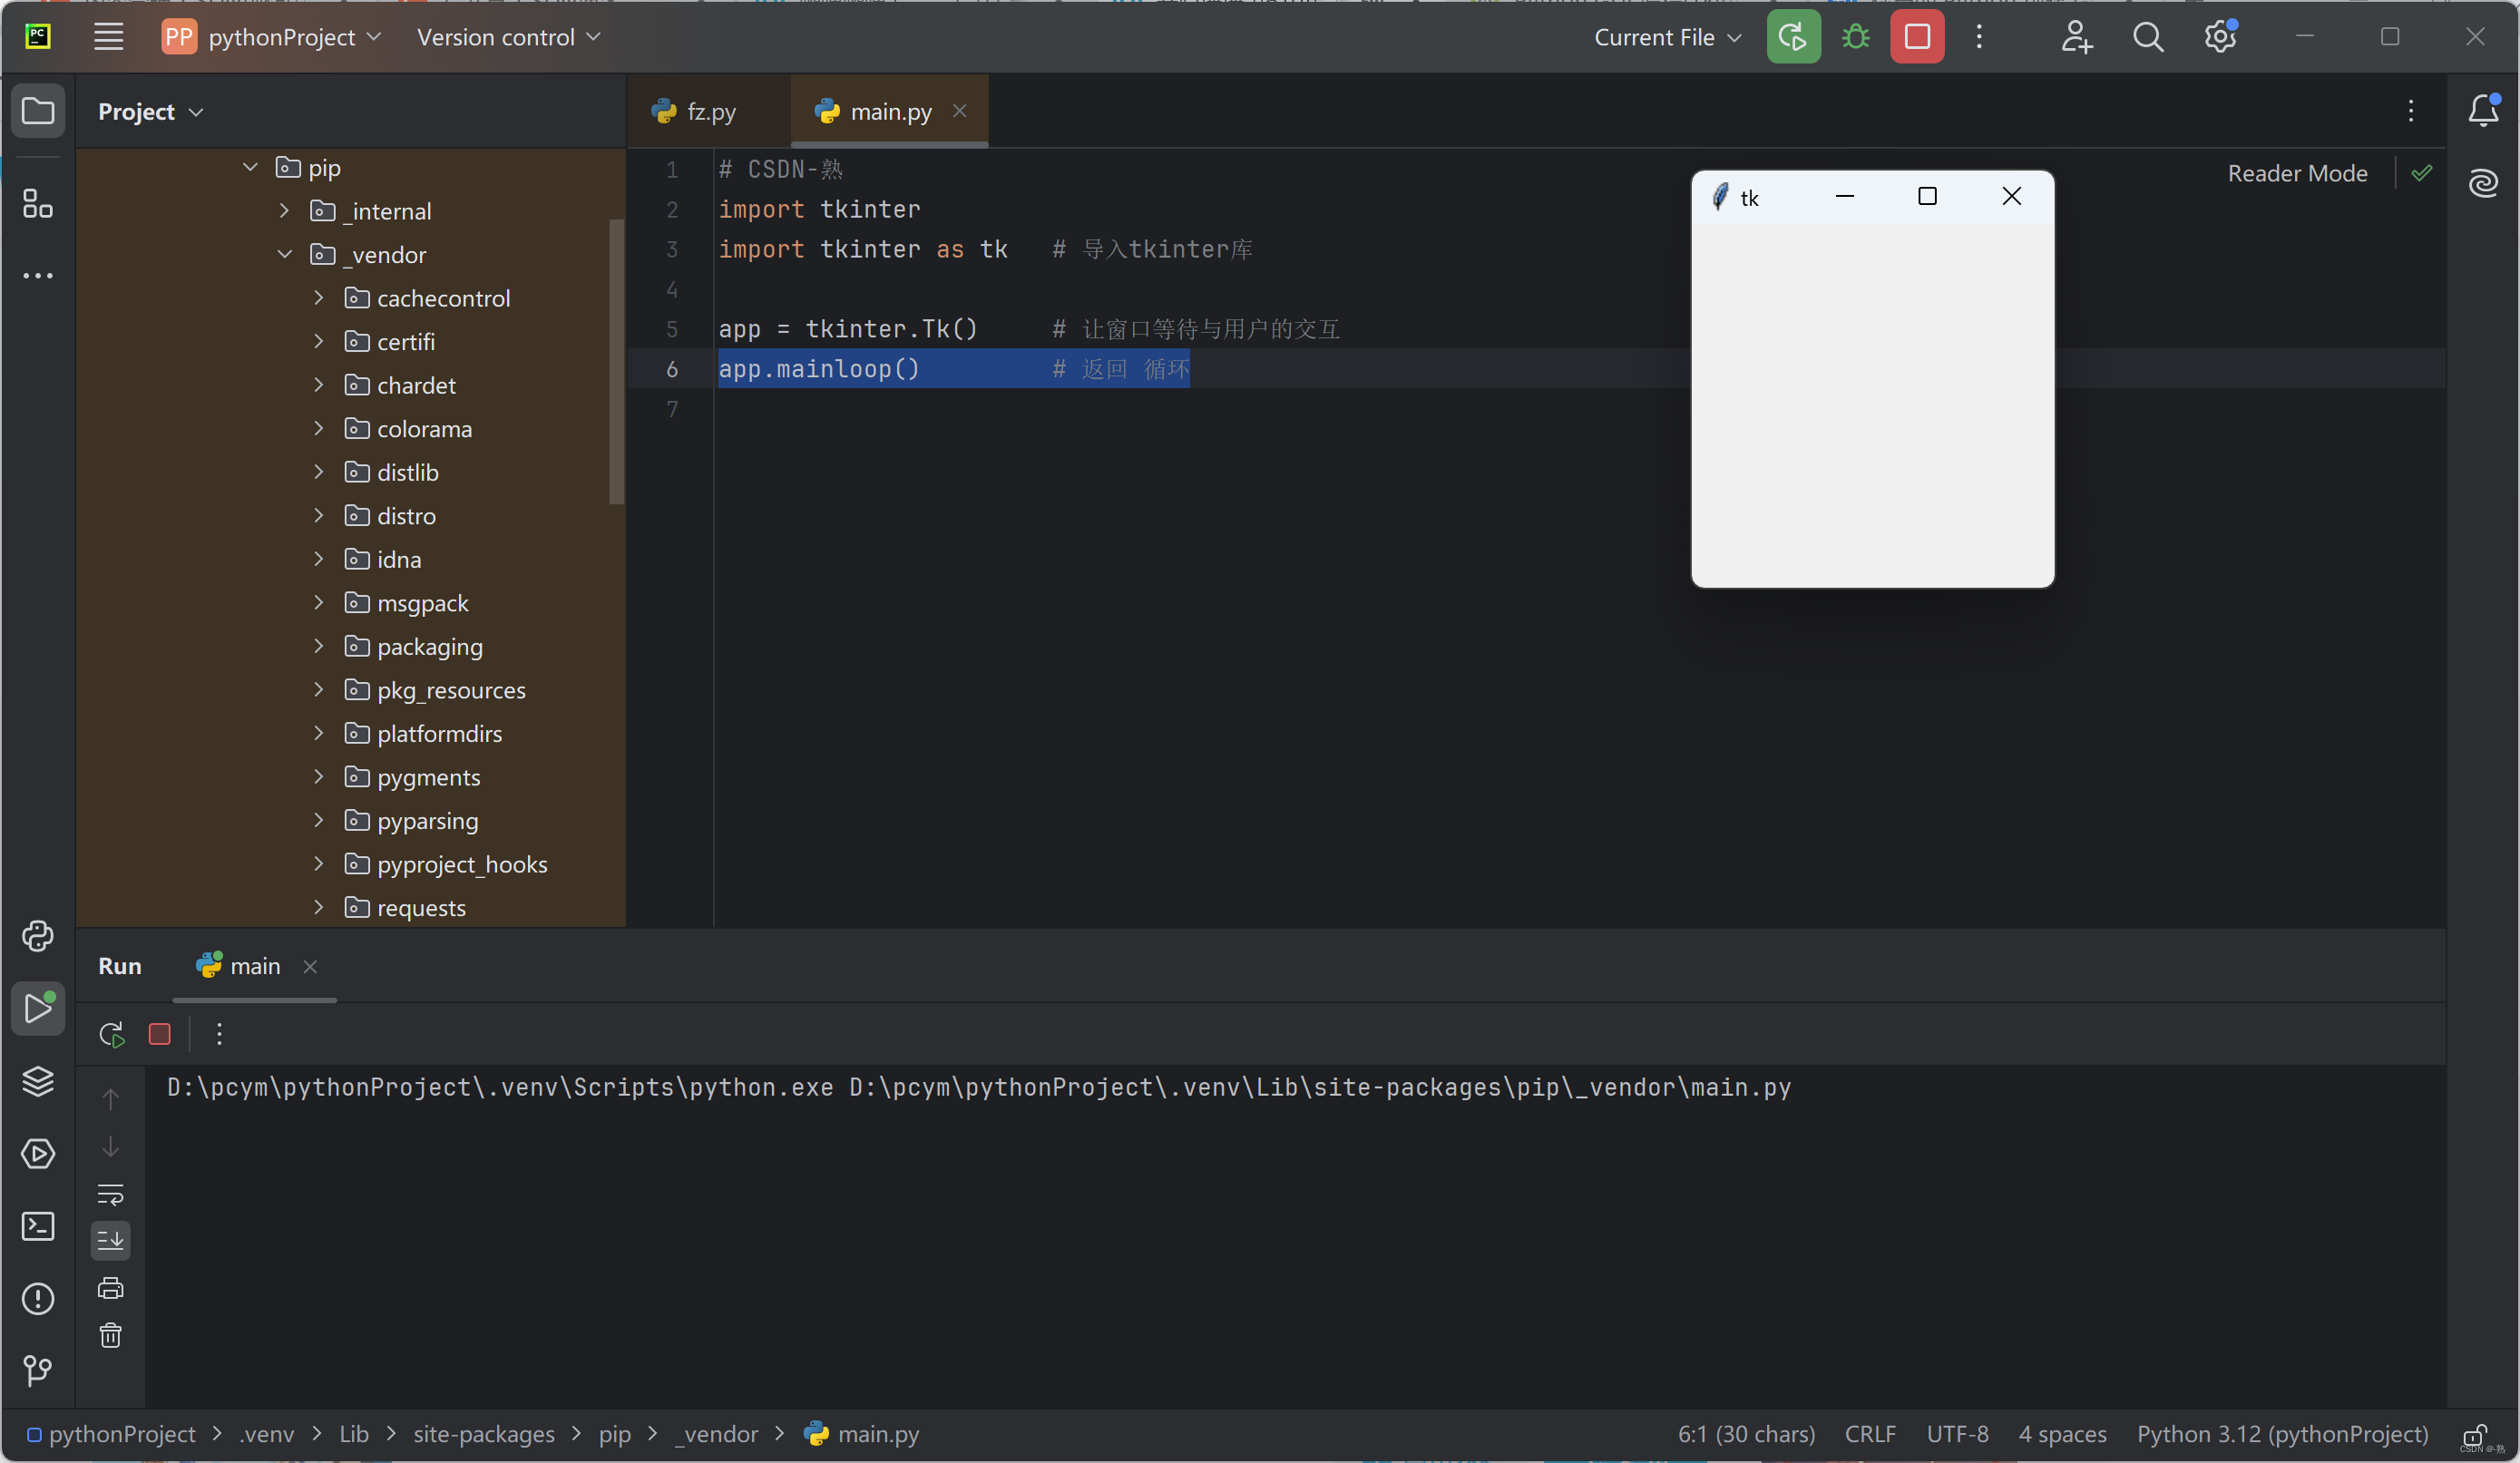Click the Rerun button in Run panel
This screenshot has width=2520, height=1463.
[x=112, y=1033]
